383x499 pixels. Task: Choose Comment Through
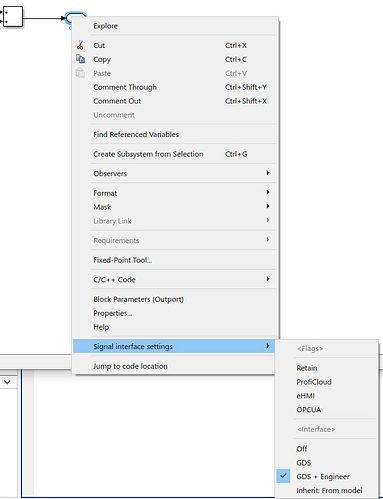click(175, 87)
